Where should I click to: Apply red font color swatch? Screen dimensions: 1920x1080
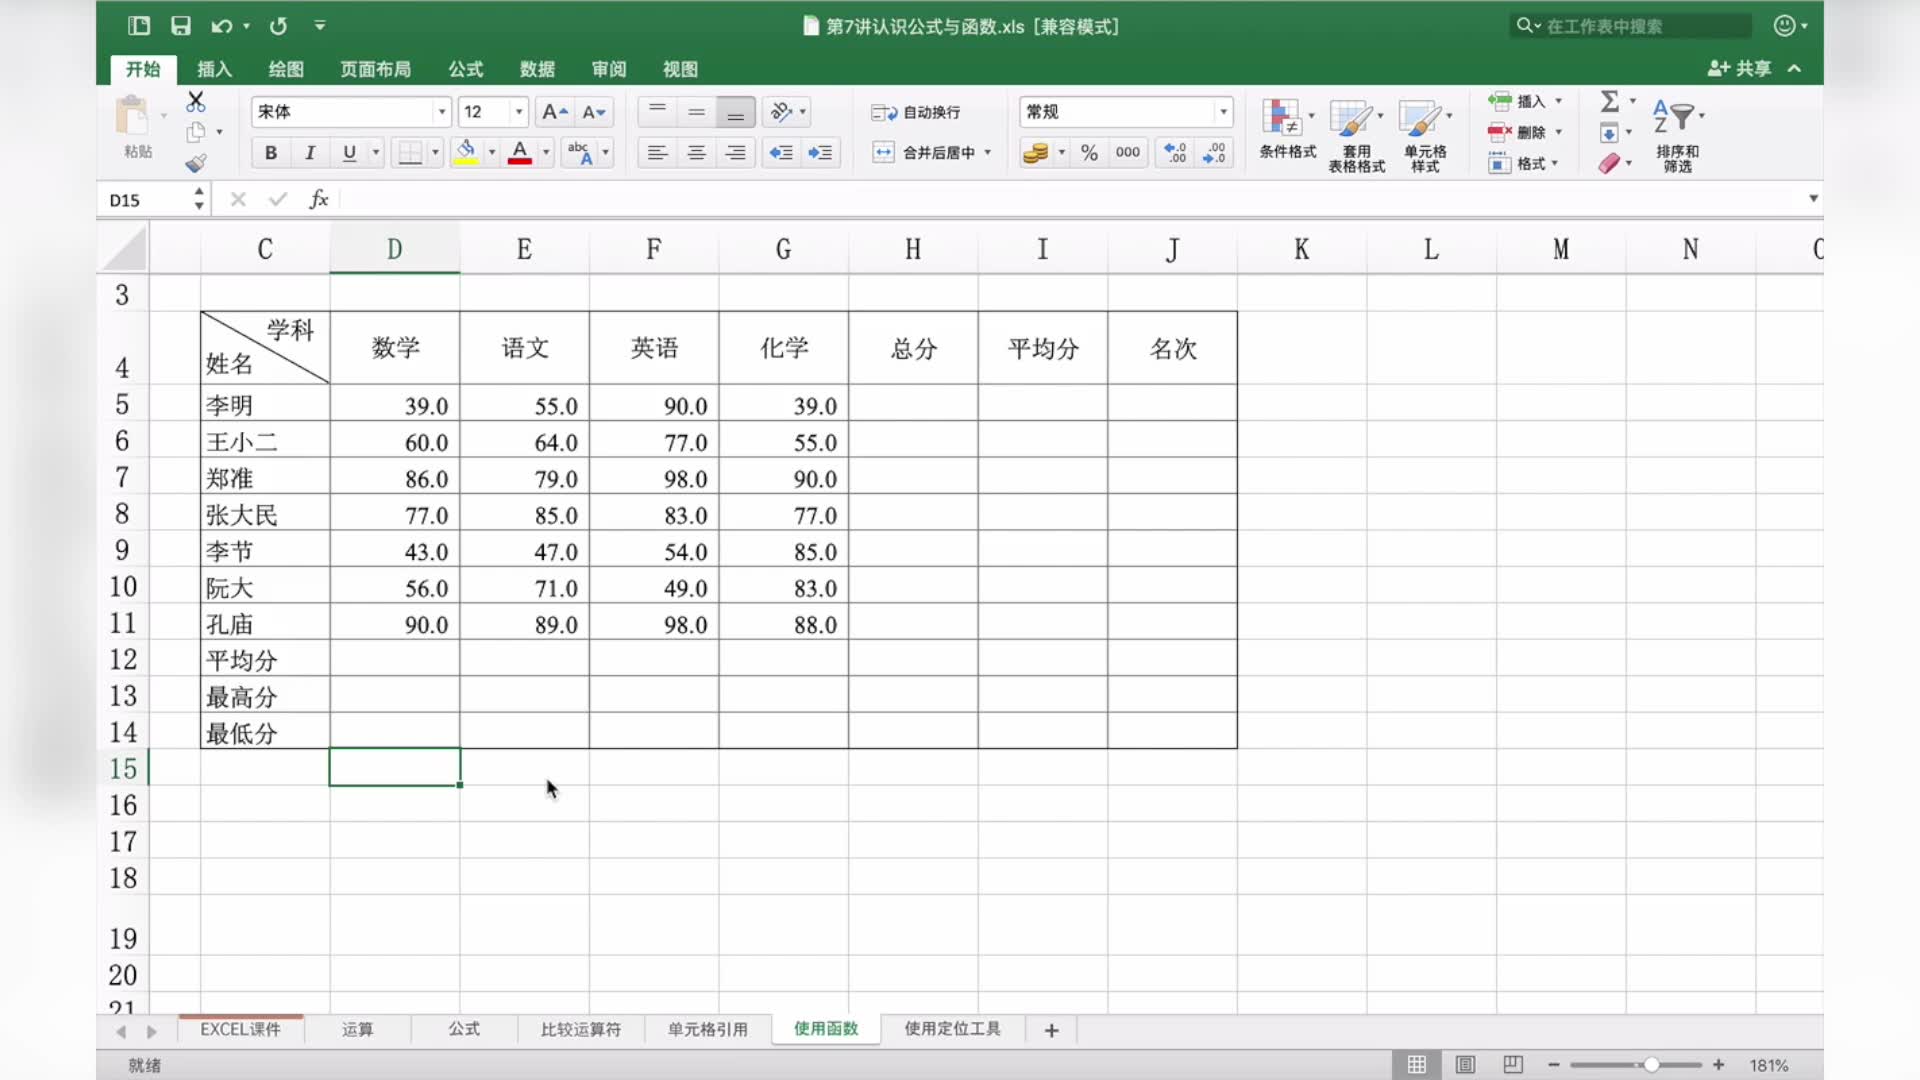(520, 153)
